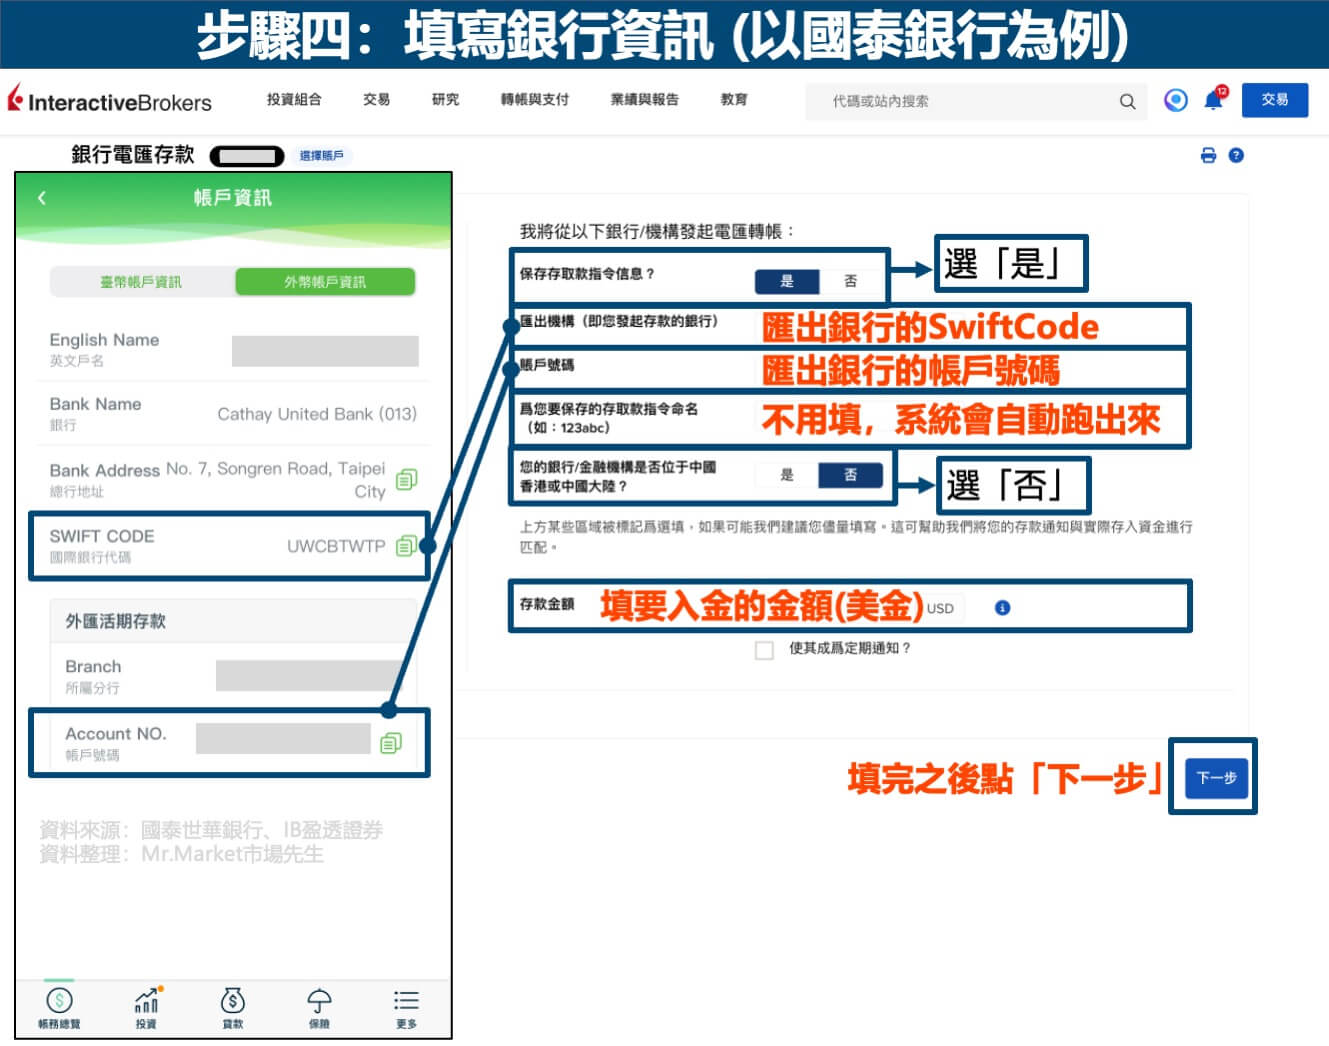The width and height of the screenshot is (1329, 1046).
Task: Click Cathay United Bank (013) text
Action: pos(317,414)
